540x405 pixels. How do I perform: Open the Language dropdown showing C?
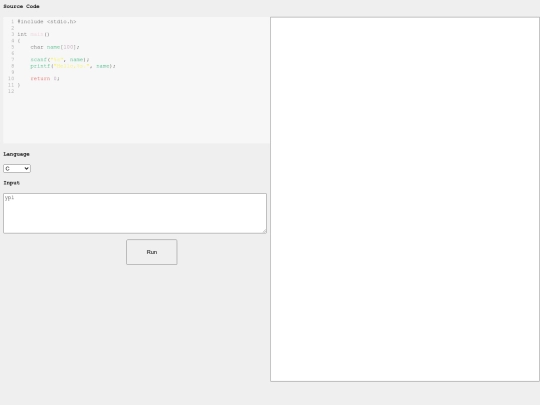(x=17, y=168)
